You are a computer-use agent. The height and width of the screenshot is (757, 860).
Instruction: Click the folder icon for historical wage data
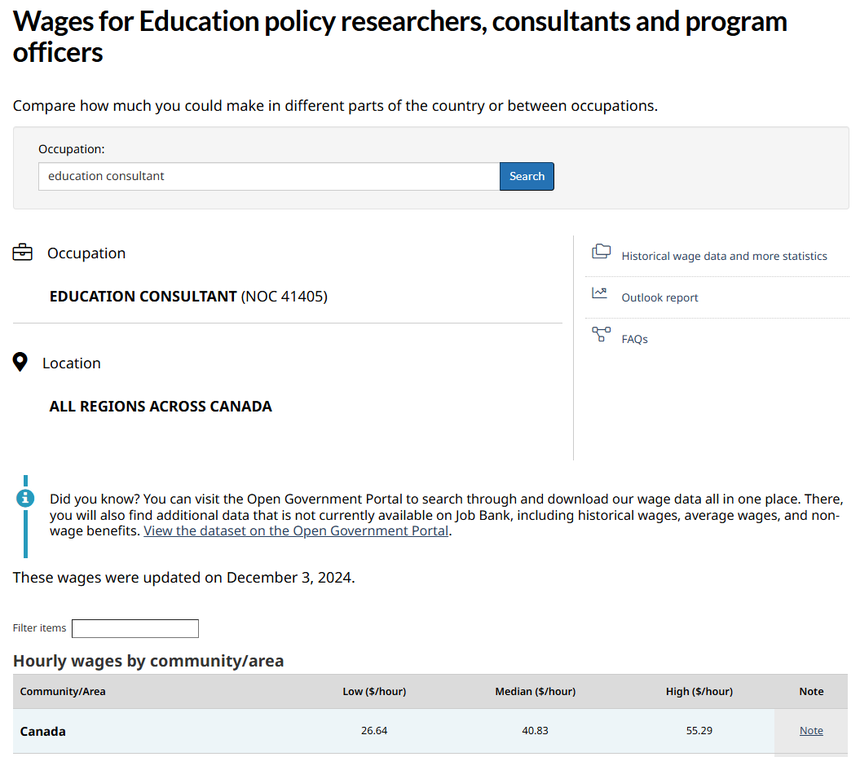coord(600,252)
